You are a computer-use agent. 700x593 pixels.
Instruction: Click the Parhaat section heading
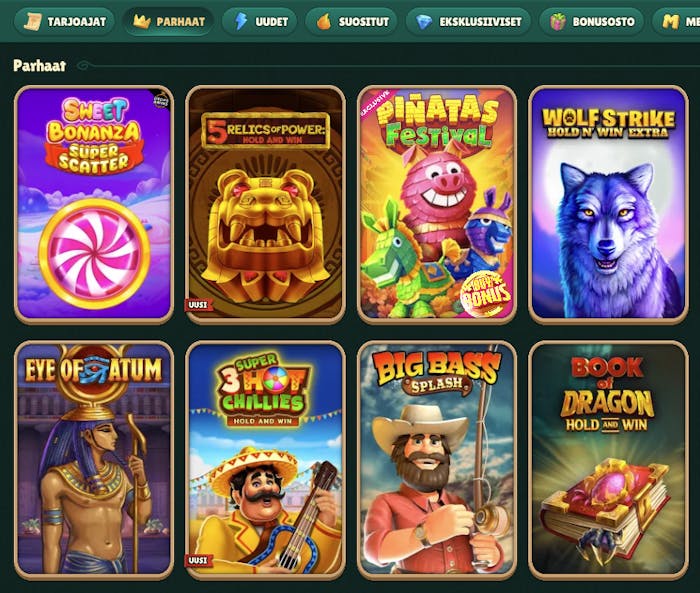[40, 66]
